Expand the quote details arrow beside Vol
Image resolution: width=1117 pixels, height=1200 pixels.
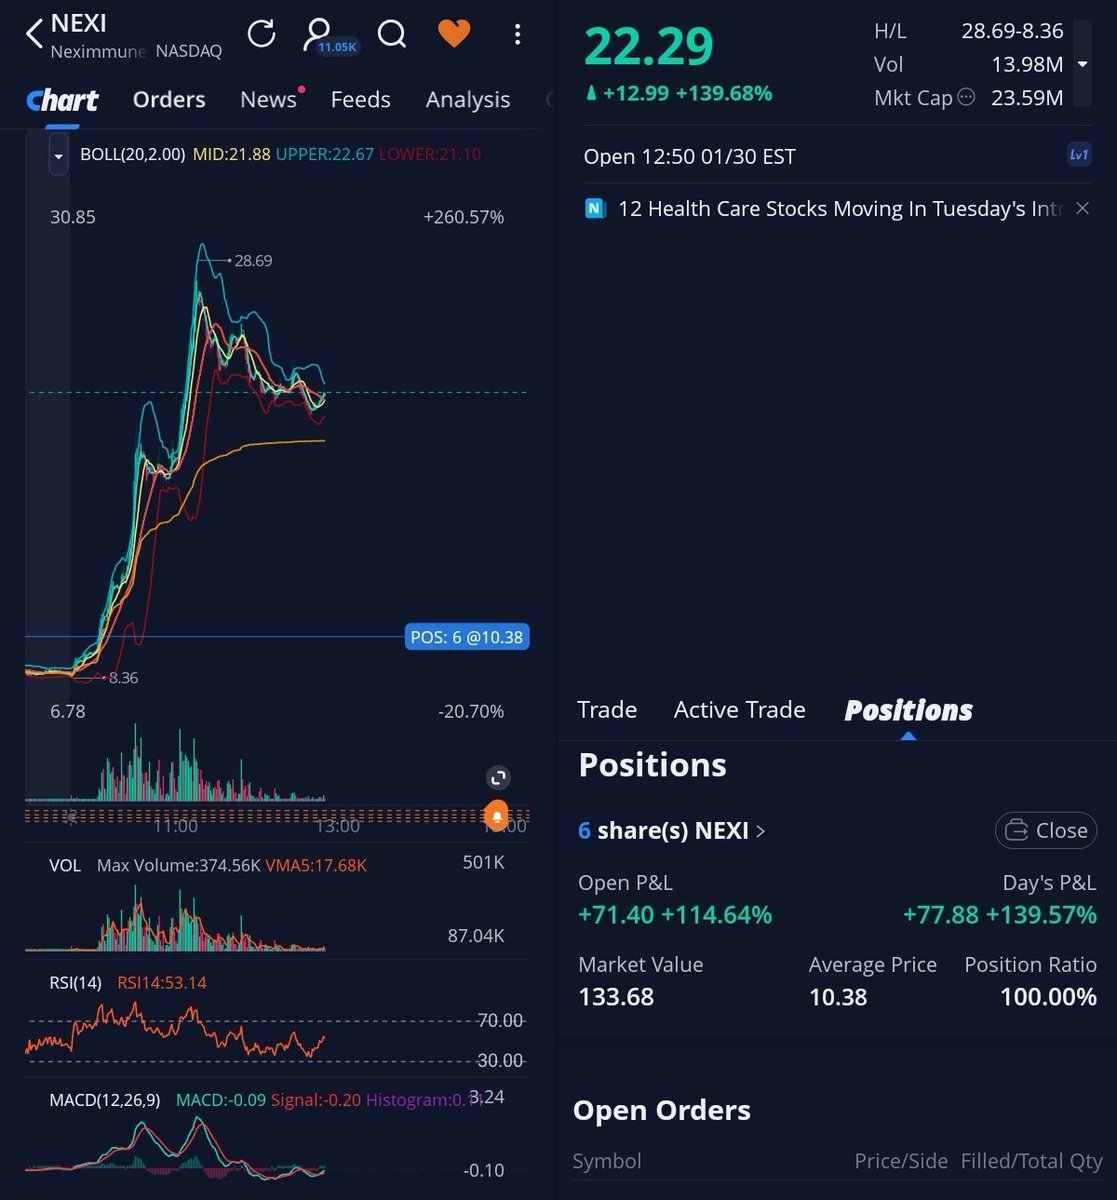1082,64
